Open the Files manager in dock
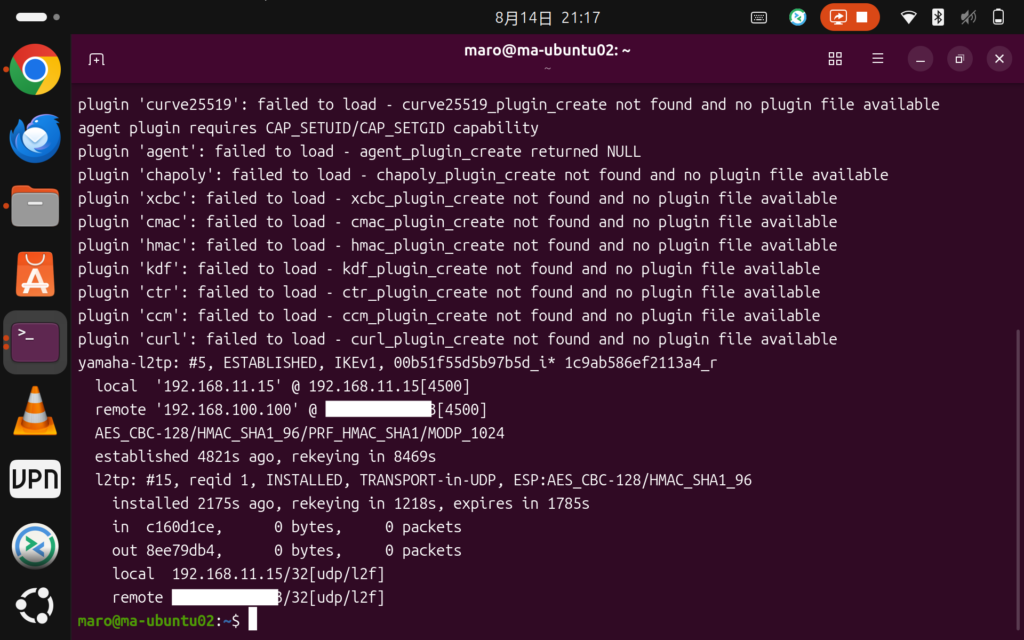This screenshot has width=1024, height=640. [35, 206]
